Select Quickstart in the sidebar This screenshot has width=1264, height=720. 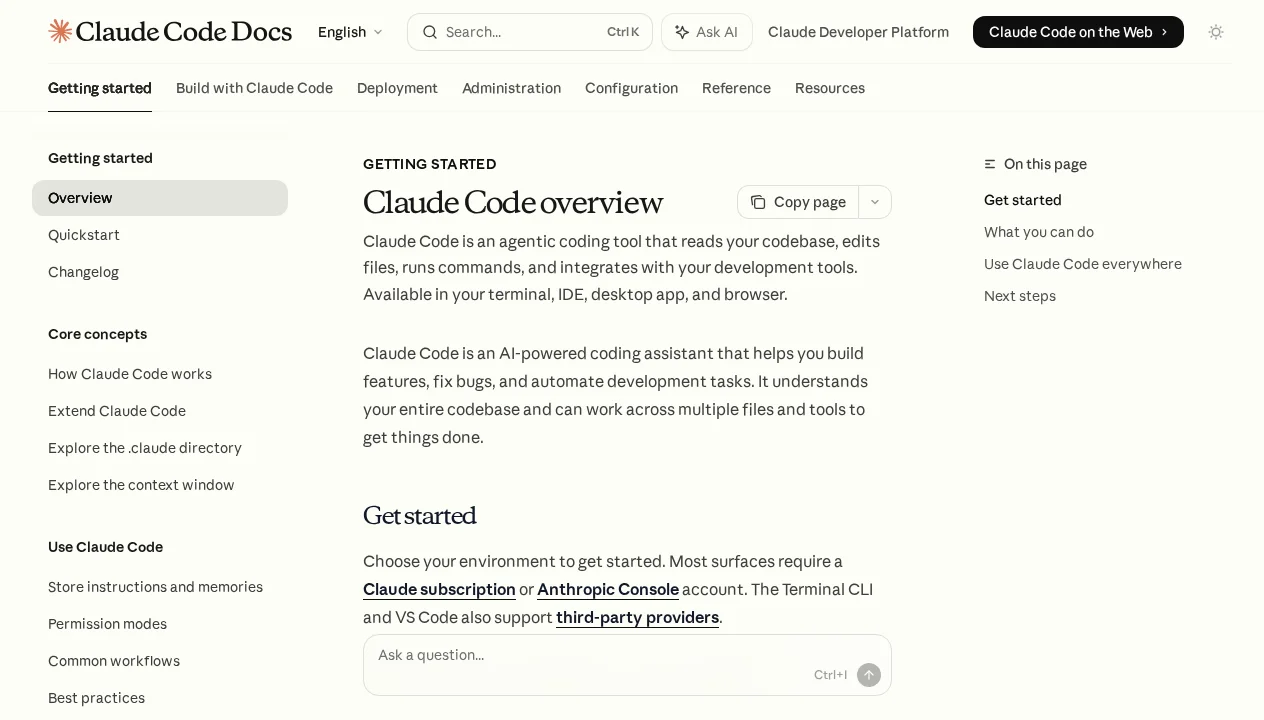coord(84,235)
